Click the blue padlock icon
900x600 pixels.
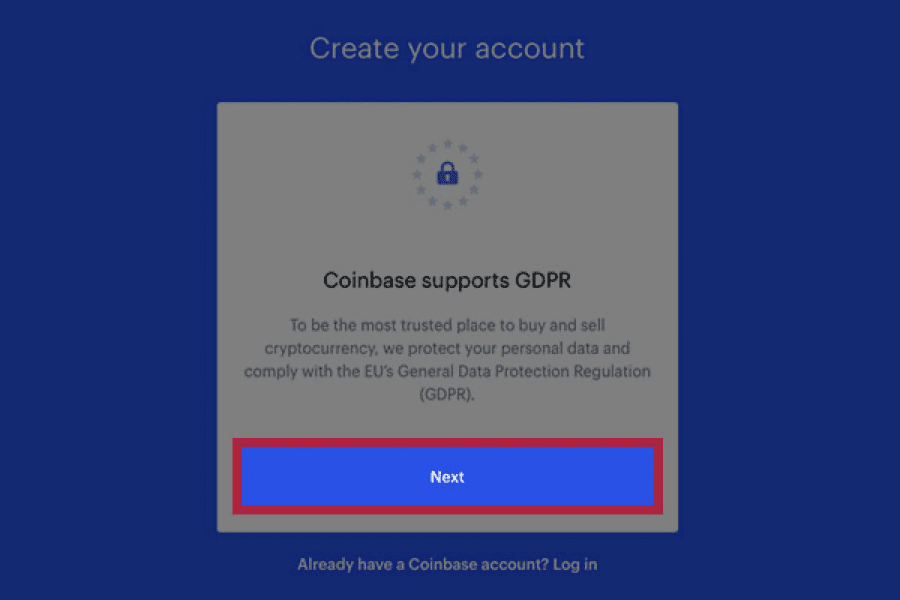448,173
